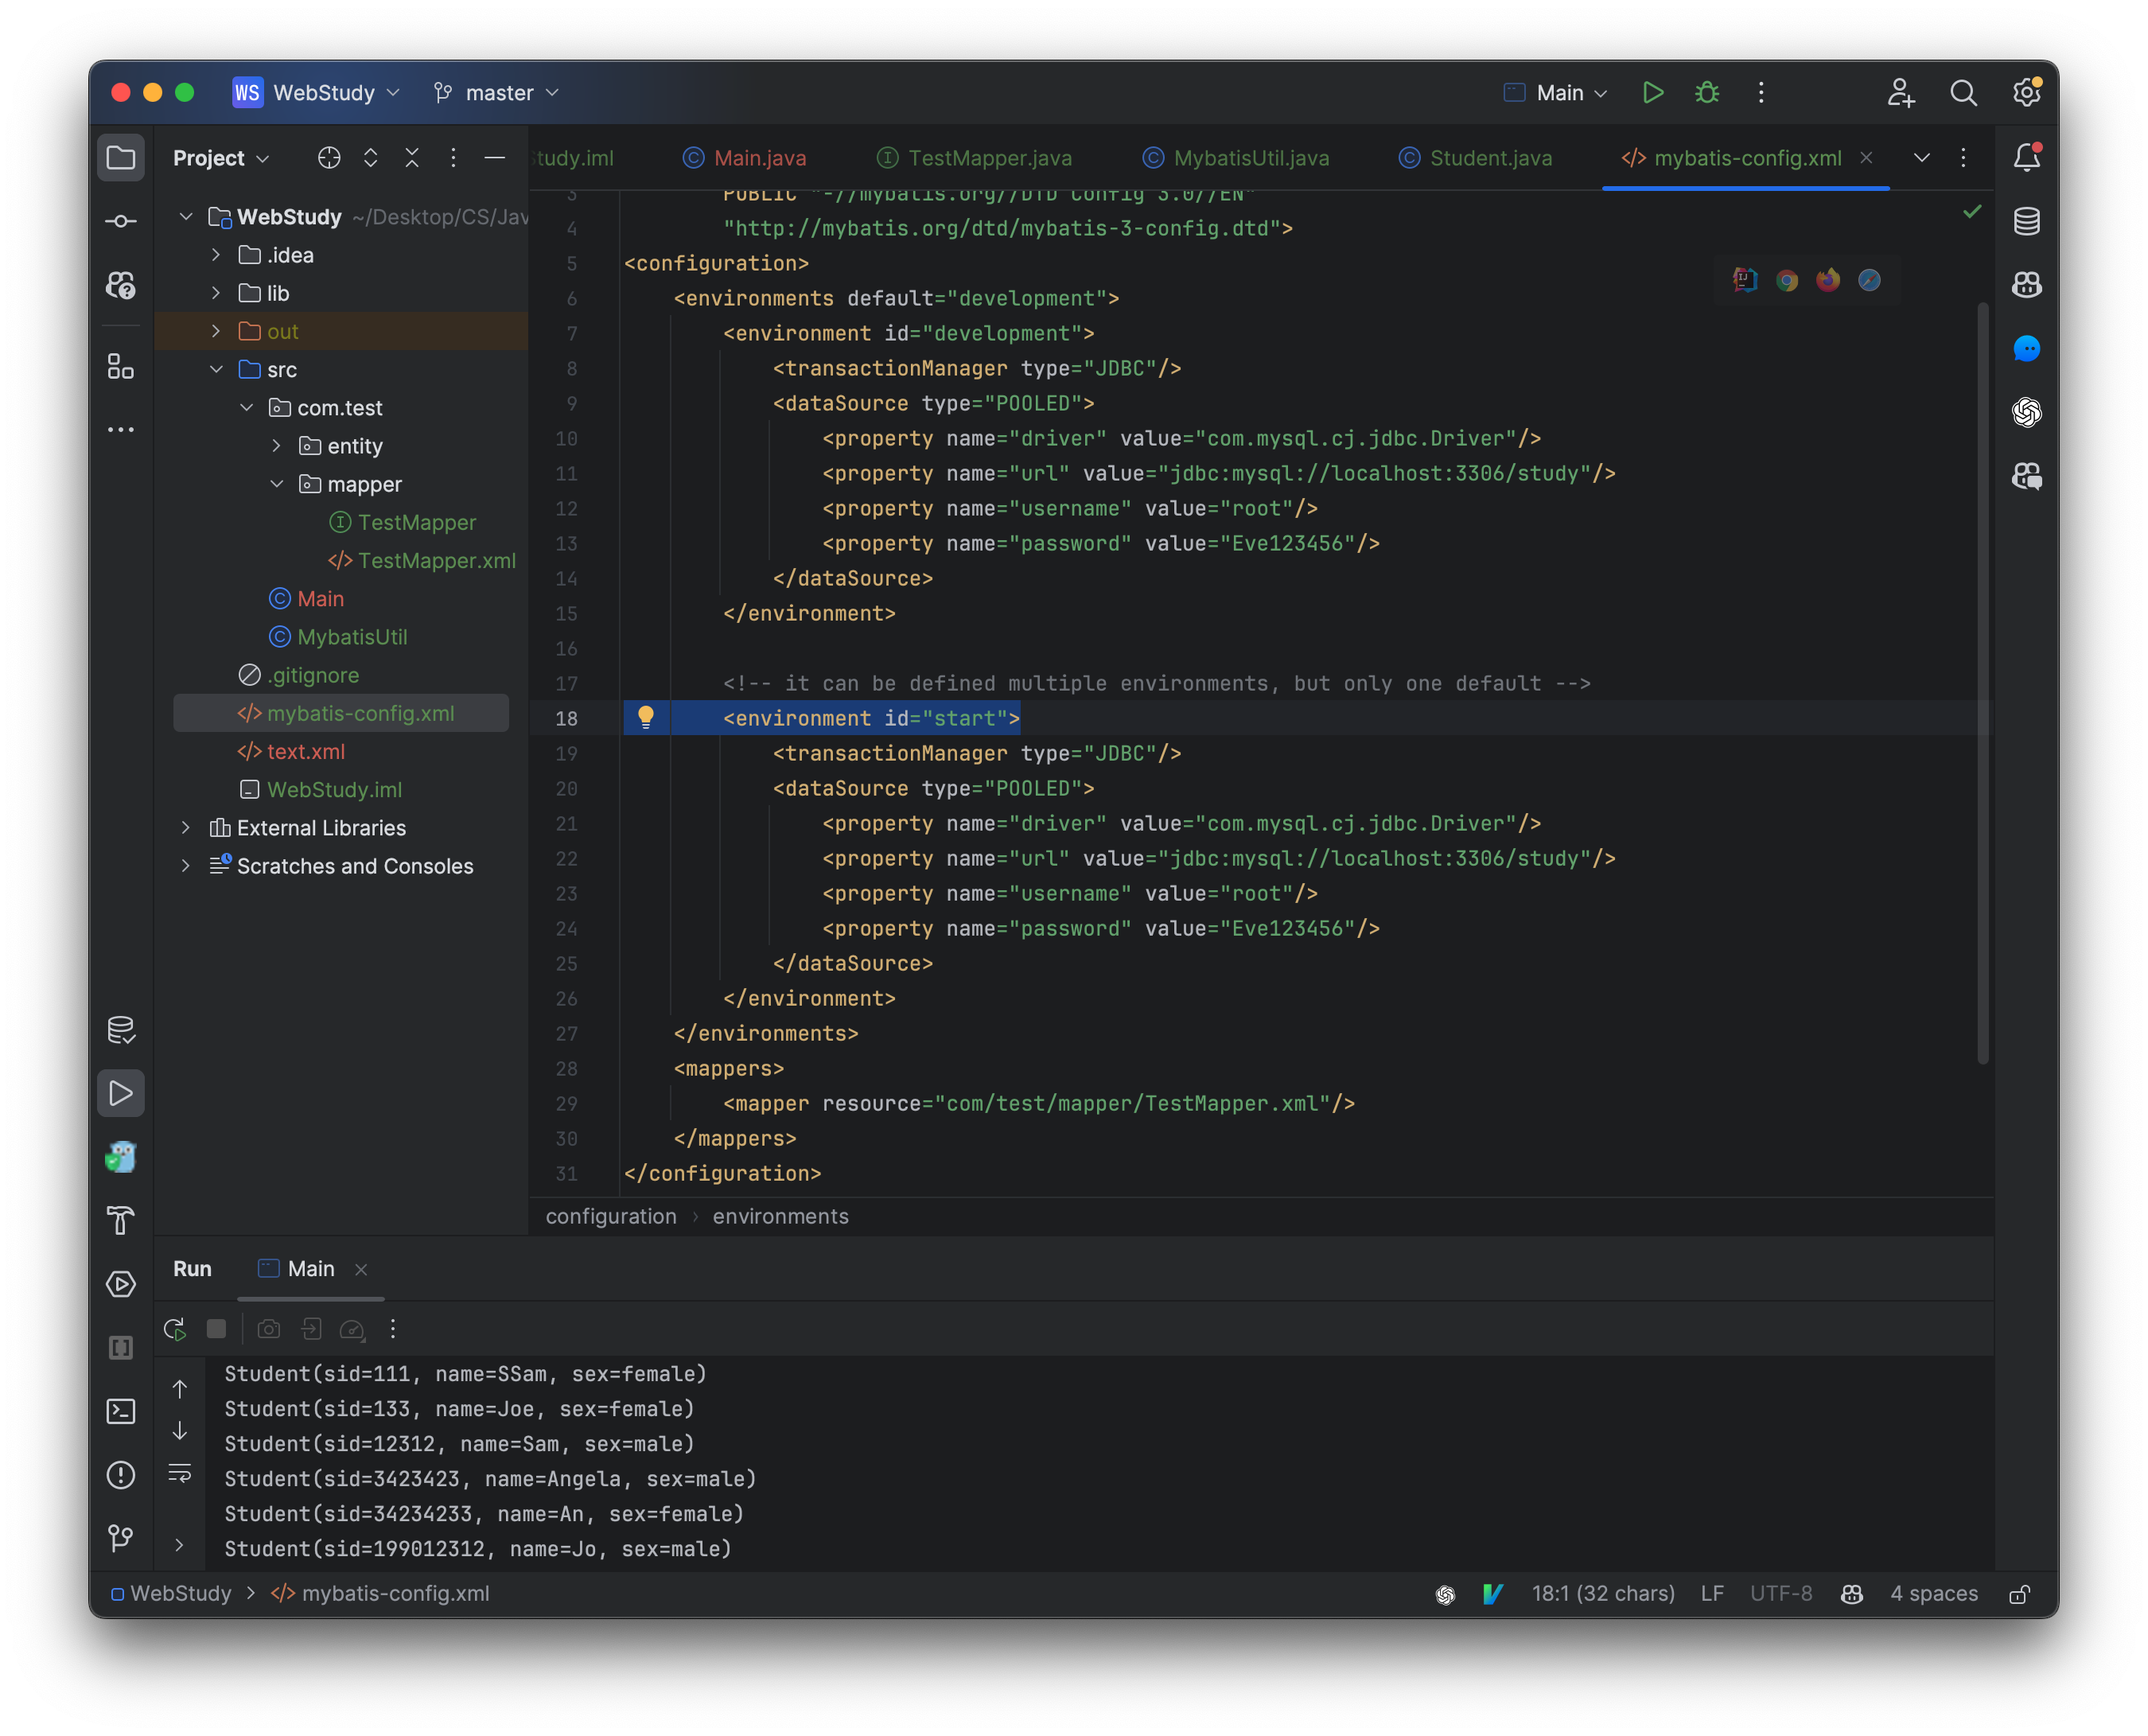Toggle soft-wrap in the Run console

click(x=180, y=1473)
